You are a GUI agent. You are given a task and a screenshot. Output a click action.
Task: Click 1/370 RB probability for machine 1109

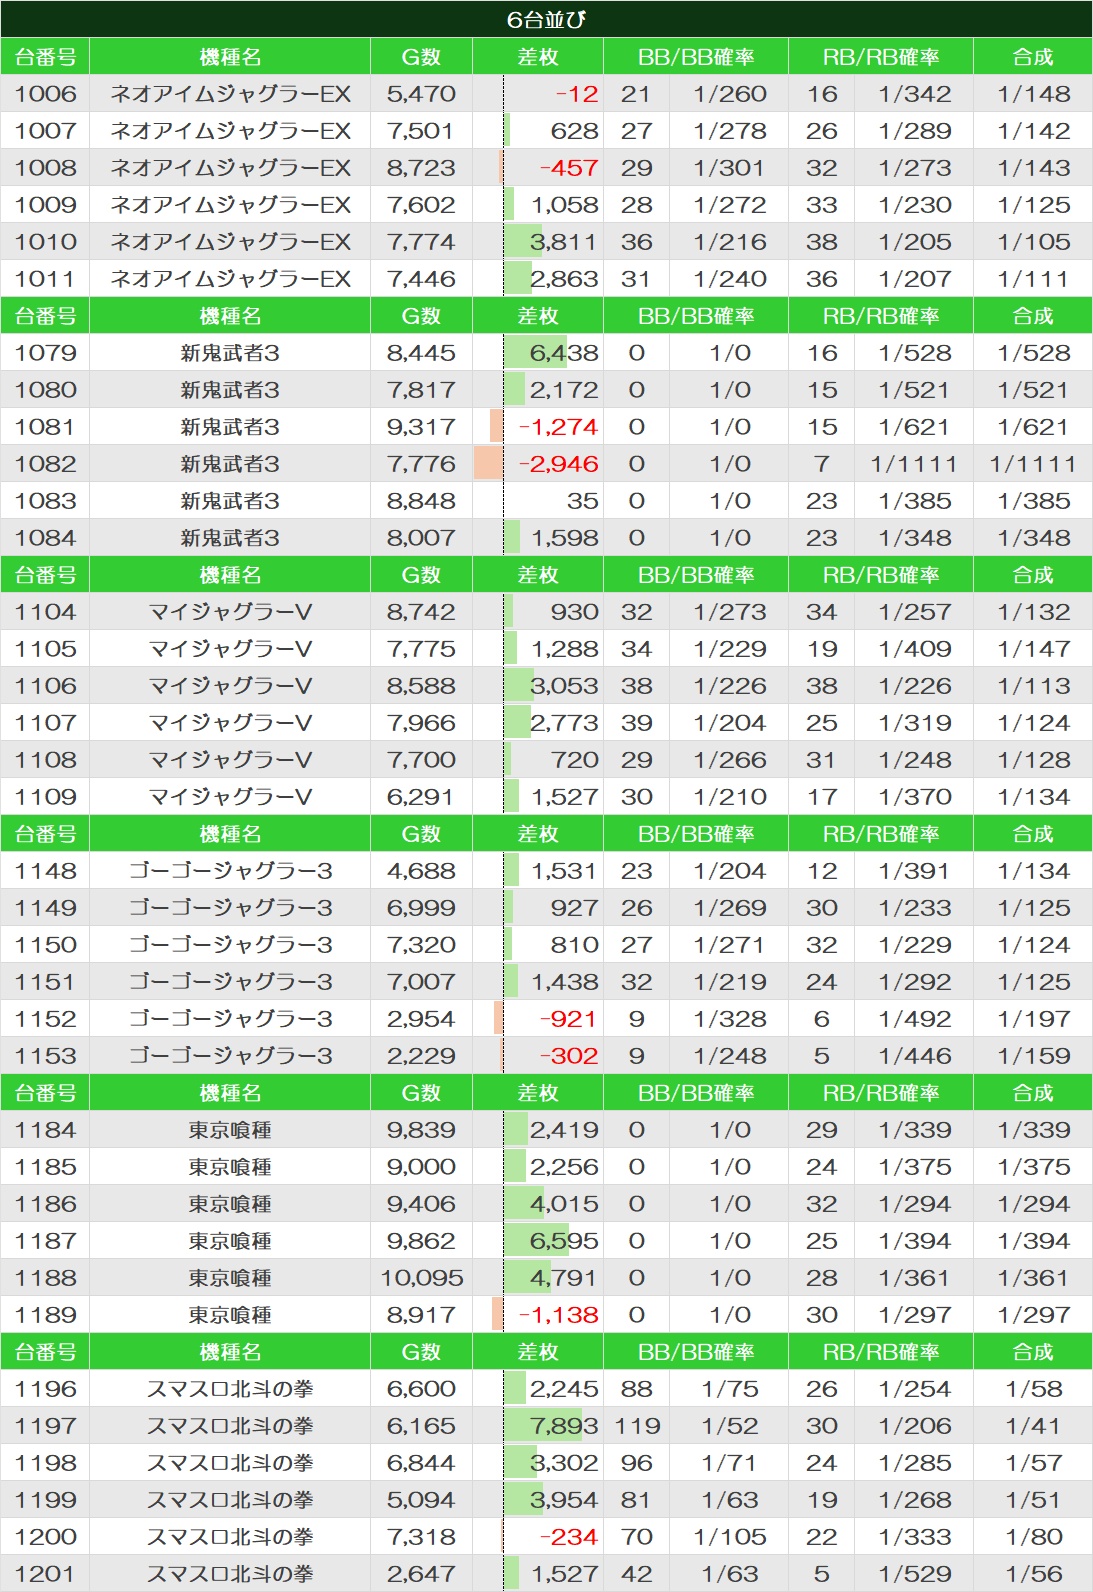(915, 797)
